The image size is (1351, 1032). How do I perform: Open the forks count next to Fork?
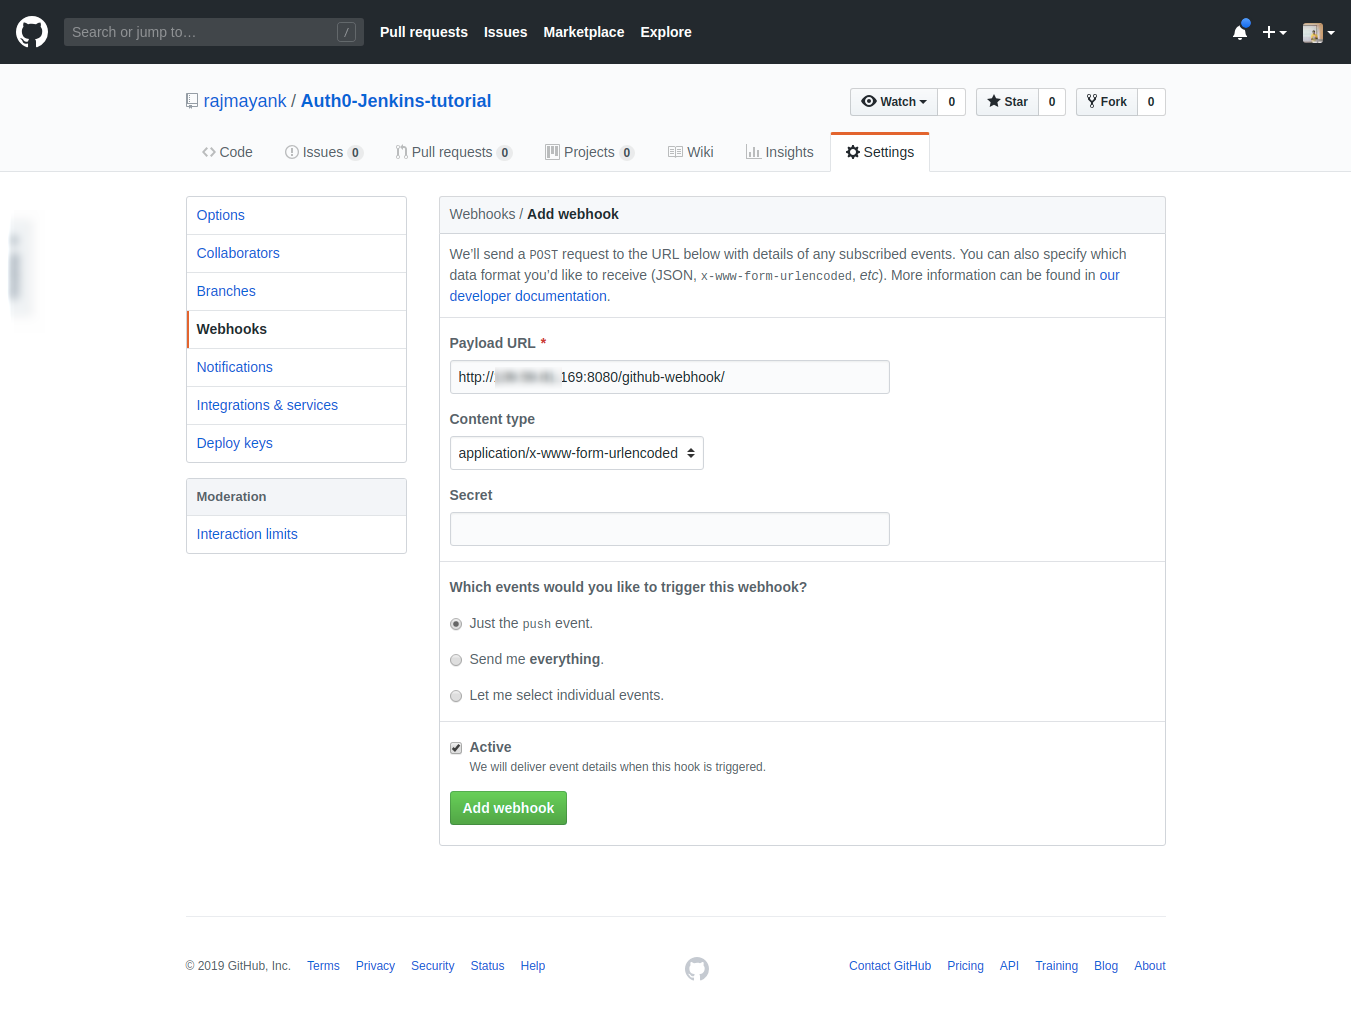1151,102
